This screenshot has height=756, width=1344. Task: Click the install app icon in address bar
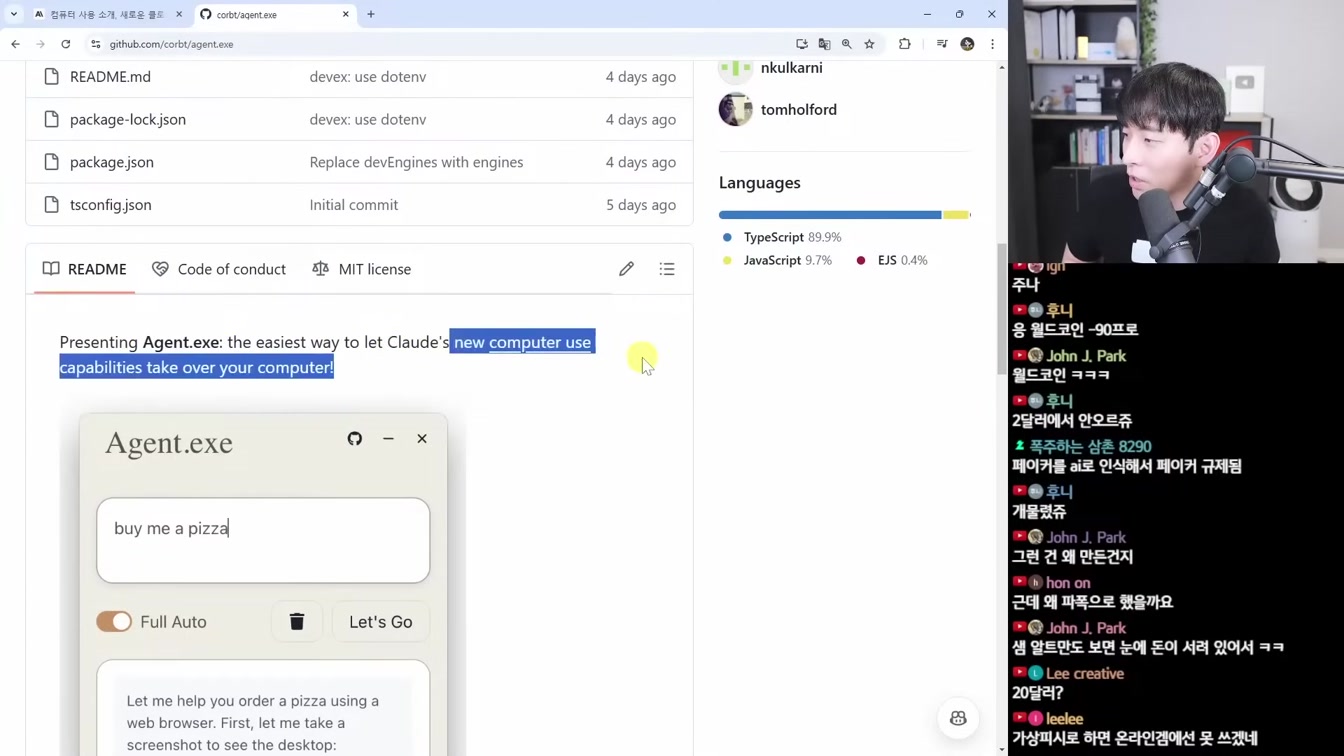pos(802,44)
